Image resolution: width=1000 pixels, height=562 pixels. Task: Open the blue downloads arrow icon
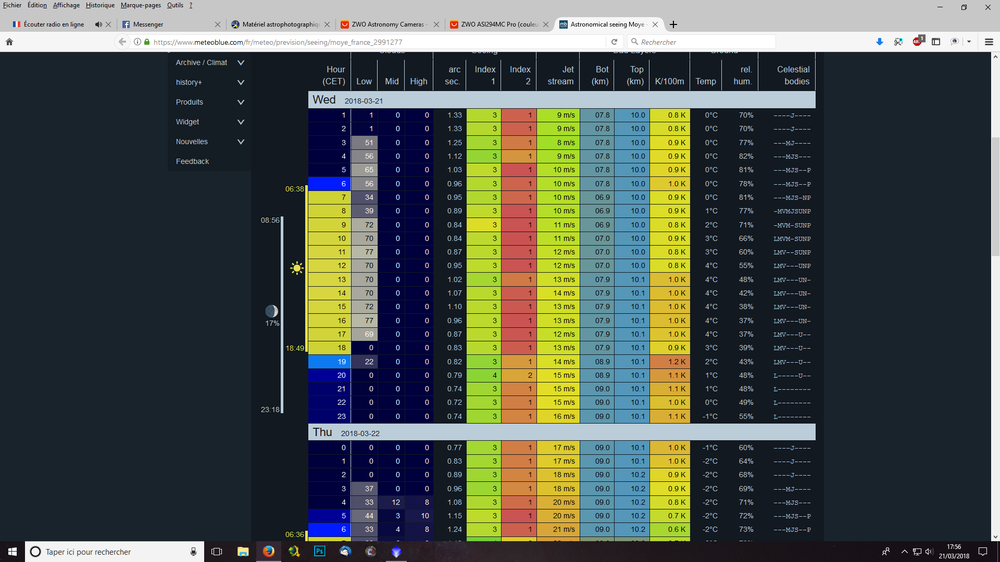click(879, 41)
